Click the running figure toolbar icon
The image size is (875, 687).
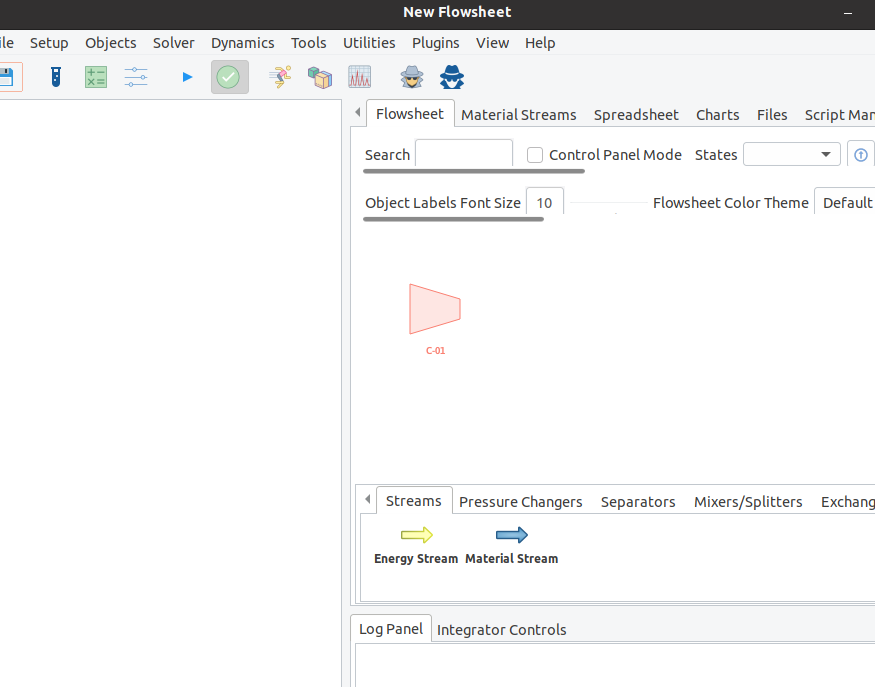click(280, 77)
